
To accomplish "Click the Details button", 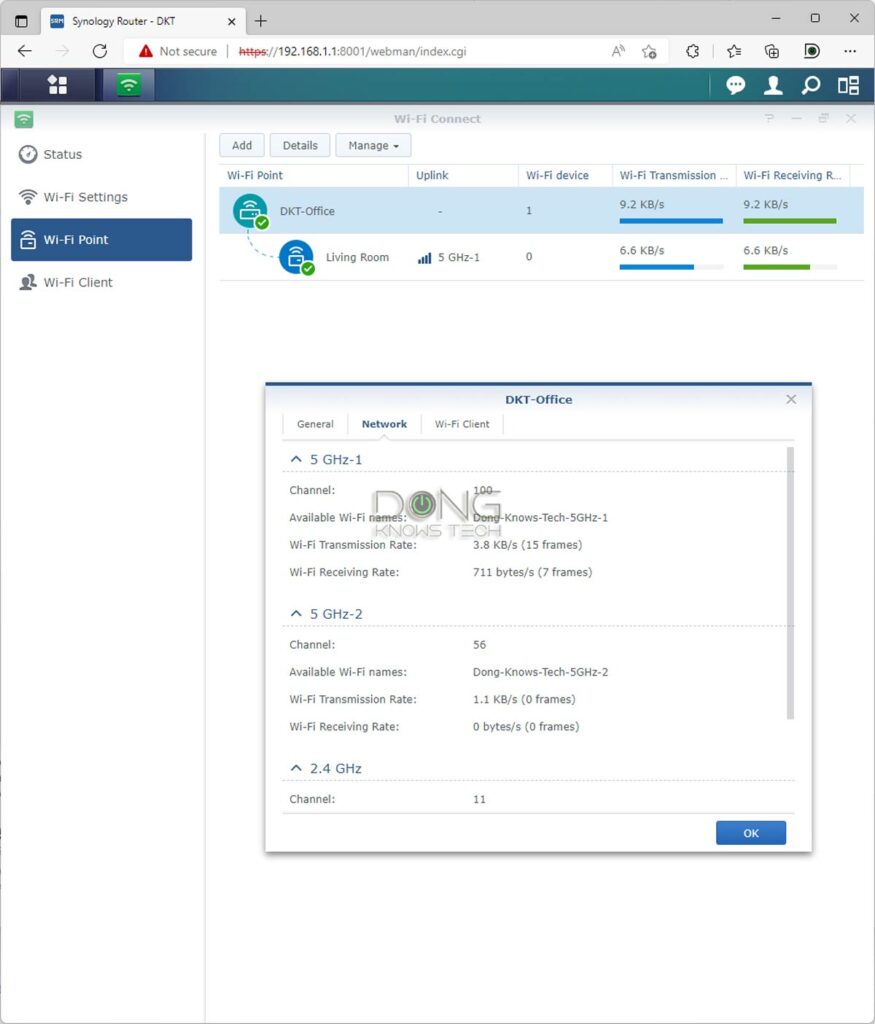I will coord(300,146).
